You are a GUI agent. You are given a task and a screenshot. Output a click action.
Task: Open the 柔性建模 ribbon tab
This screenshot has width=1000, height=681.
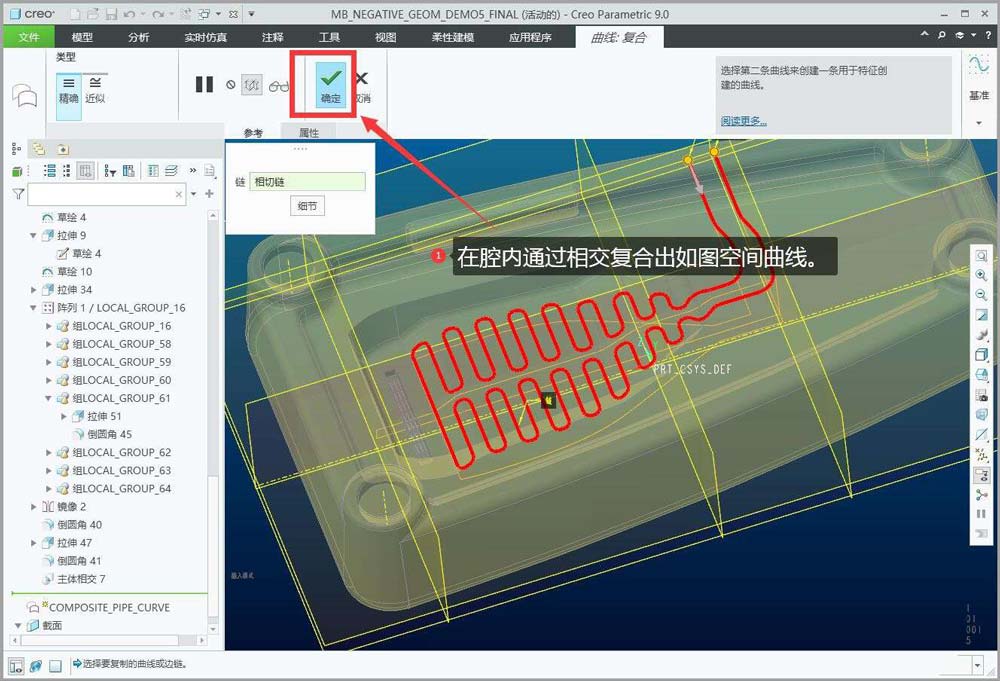tap(453, 37)
